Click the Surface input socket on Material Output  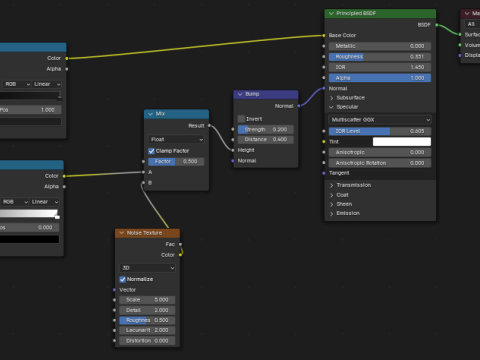click(x=460, y=35)
